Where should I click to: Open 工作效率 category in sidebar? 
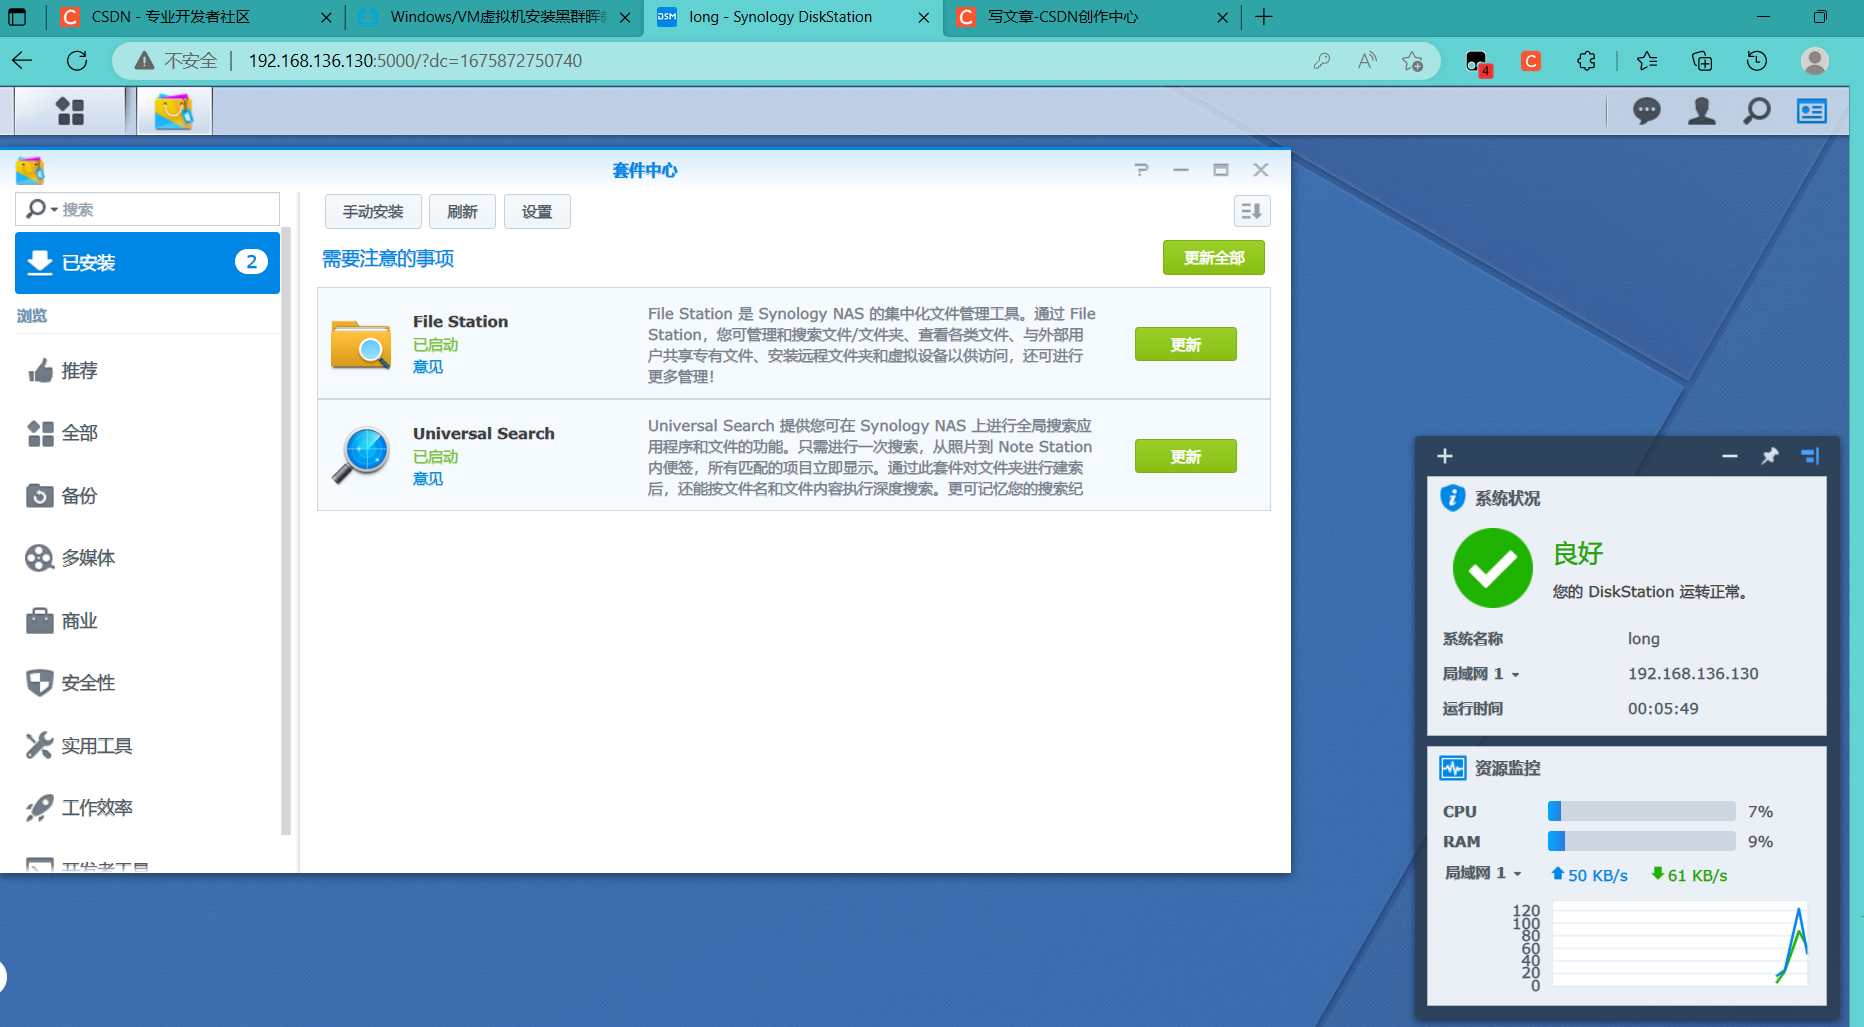click(x=147, y=808)
